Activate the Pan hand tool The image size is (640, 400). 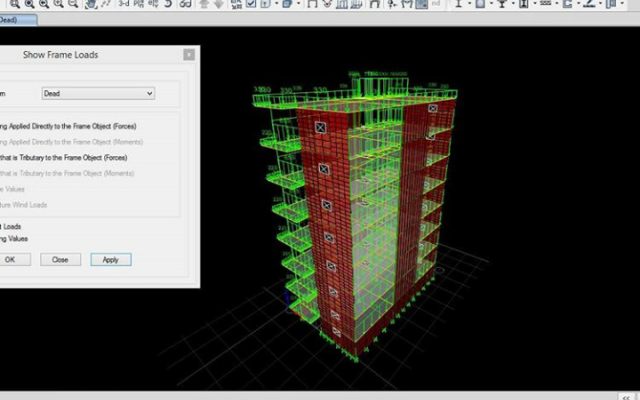91,4
